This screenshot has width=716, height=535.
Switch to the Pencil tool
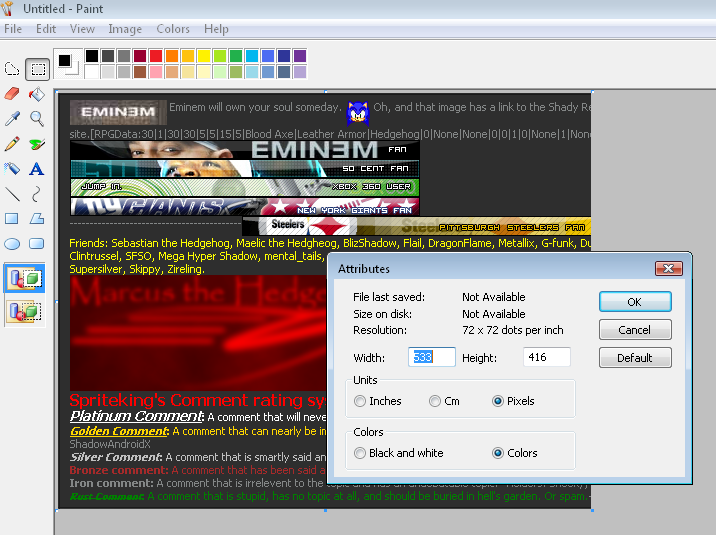12,144
